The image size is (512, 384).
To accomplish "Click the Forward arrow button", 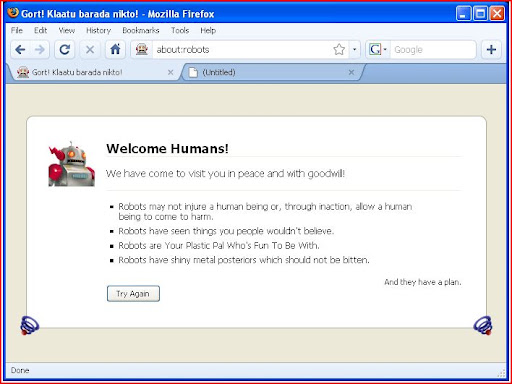I will [40, 50].
